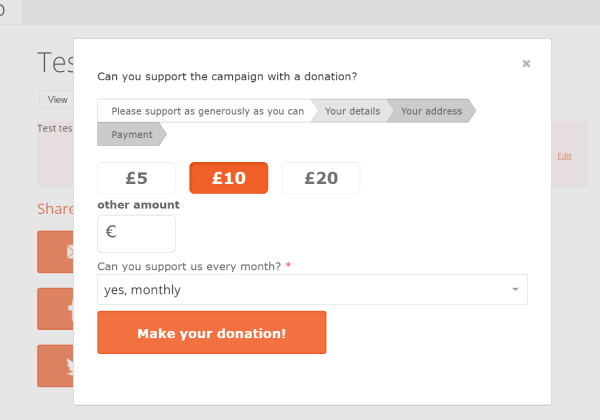Select the £5 donation amount
Viewport: 600px width, 420px height.
click(x=137, y=178)
